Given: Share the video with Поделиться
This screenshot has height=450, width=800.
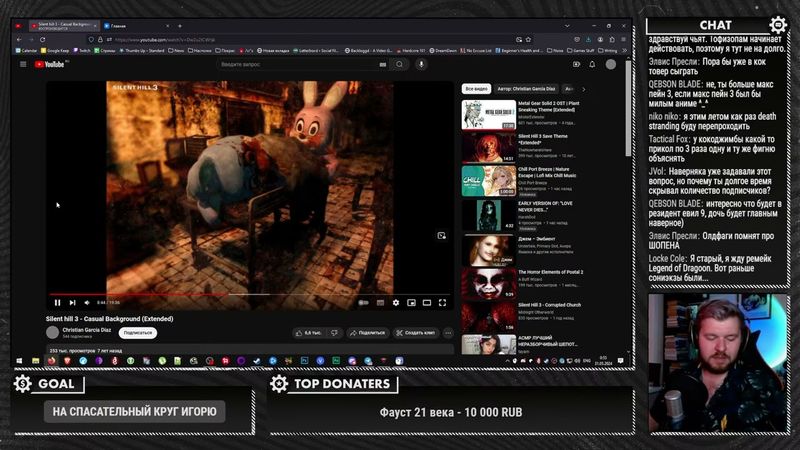Looking at the screenshot, I should [x=367, y=333].
